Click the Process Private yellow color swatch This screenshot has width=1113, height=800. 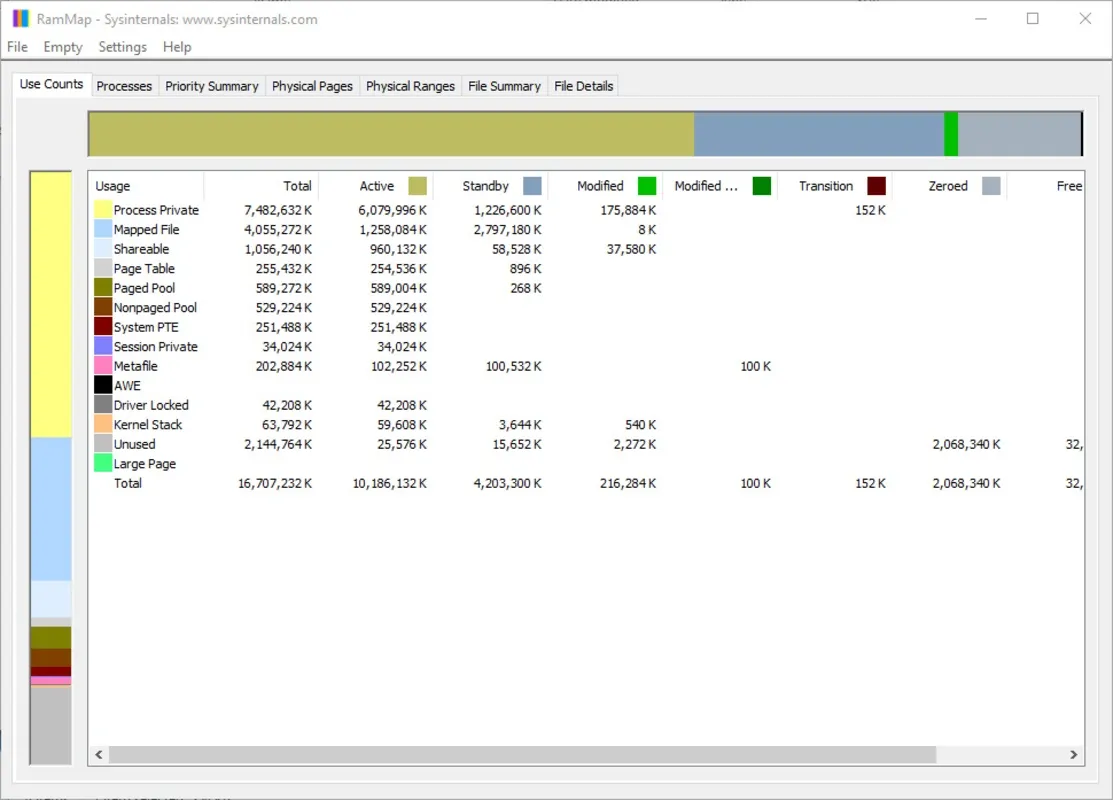[x=103, y=209]
